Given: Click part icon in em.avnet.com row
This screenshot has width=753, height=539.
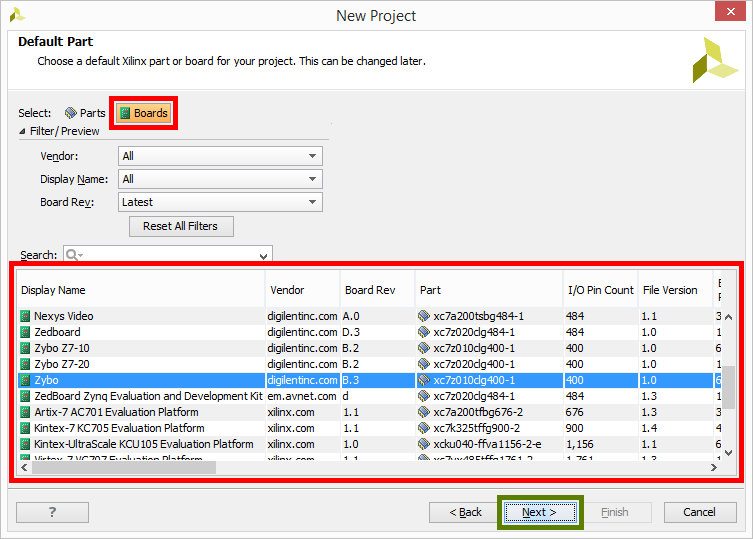Looking at the screenshot, I should pos(424,396).
